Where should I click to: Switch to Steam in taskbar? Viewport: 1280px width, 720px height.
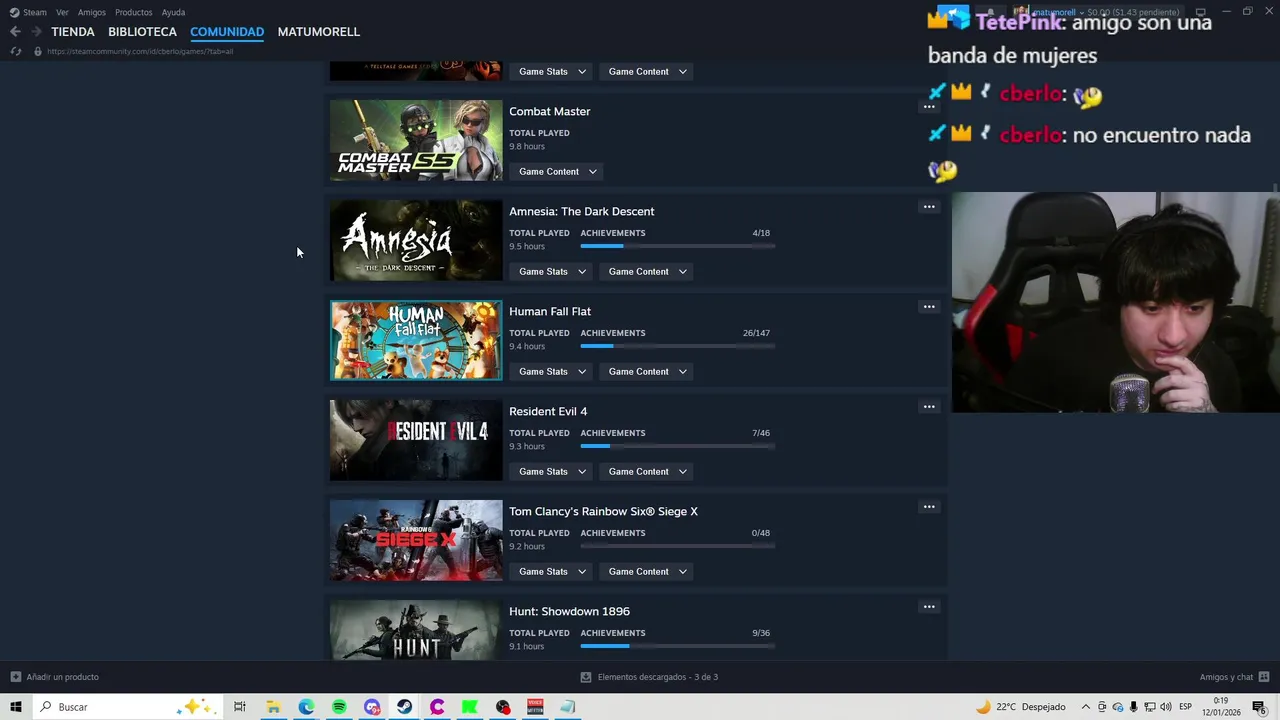point(404,707)
